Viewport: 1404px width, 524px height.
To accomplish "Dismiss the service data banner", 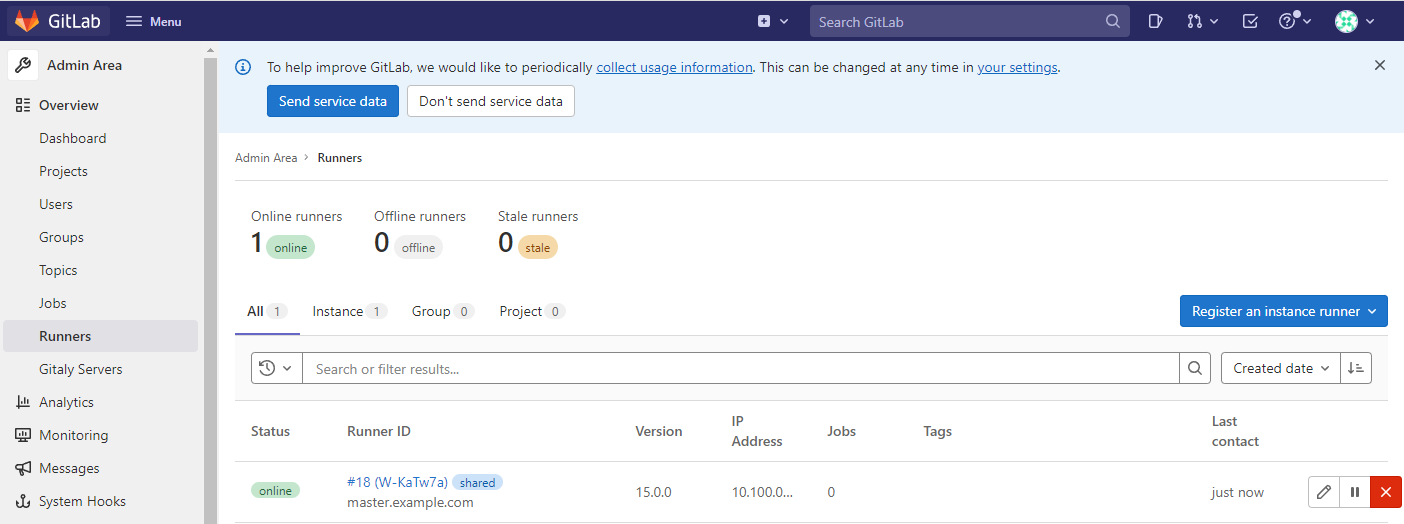I will pyautogui.click(x=1380, y=65).
